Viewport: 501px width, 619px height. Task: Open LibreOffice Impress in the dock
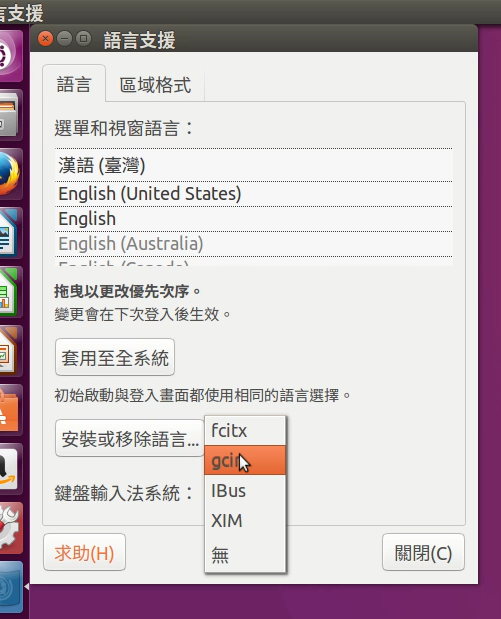click(x=9, y=351)
